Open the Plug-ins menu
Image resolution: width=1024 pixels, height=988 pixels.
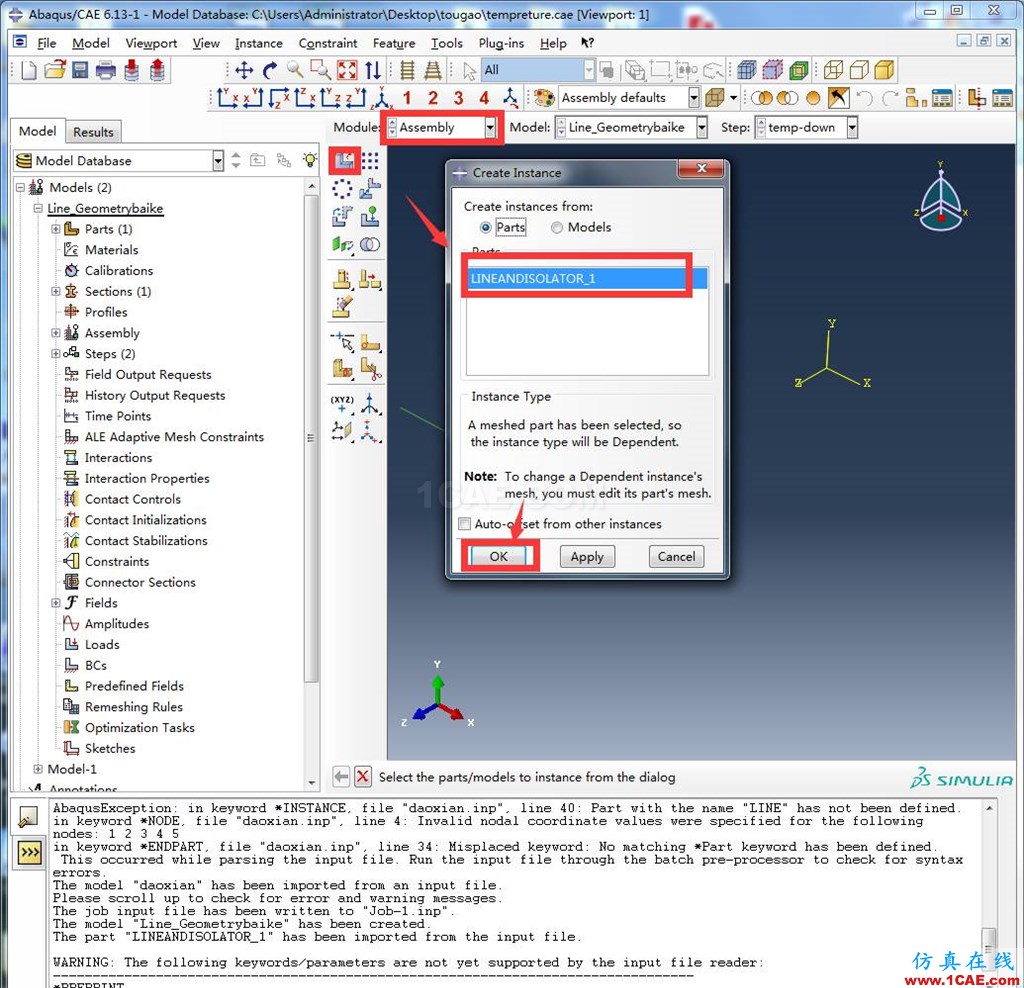coord(501,43)
